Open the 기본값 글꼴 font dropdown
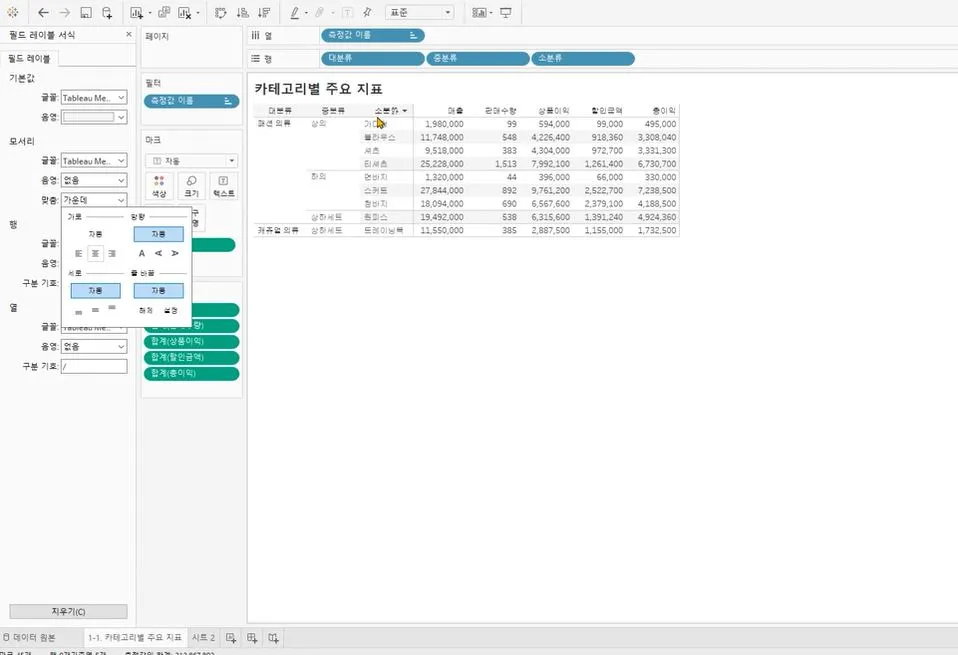 94,98
